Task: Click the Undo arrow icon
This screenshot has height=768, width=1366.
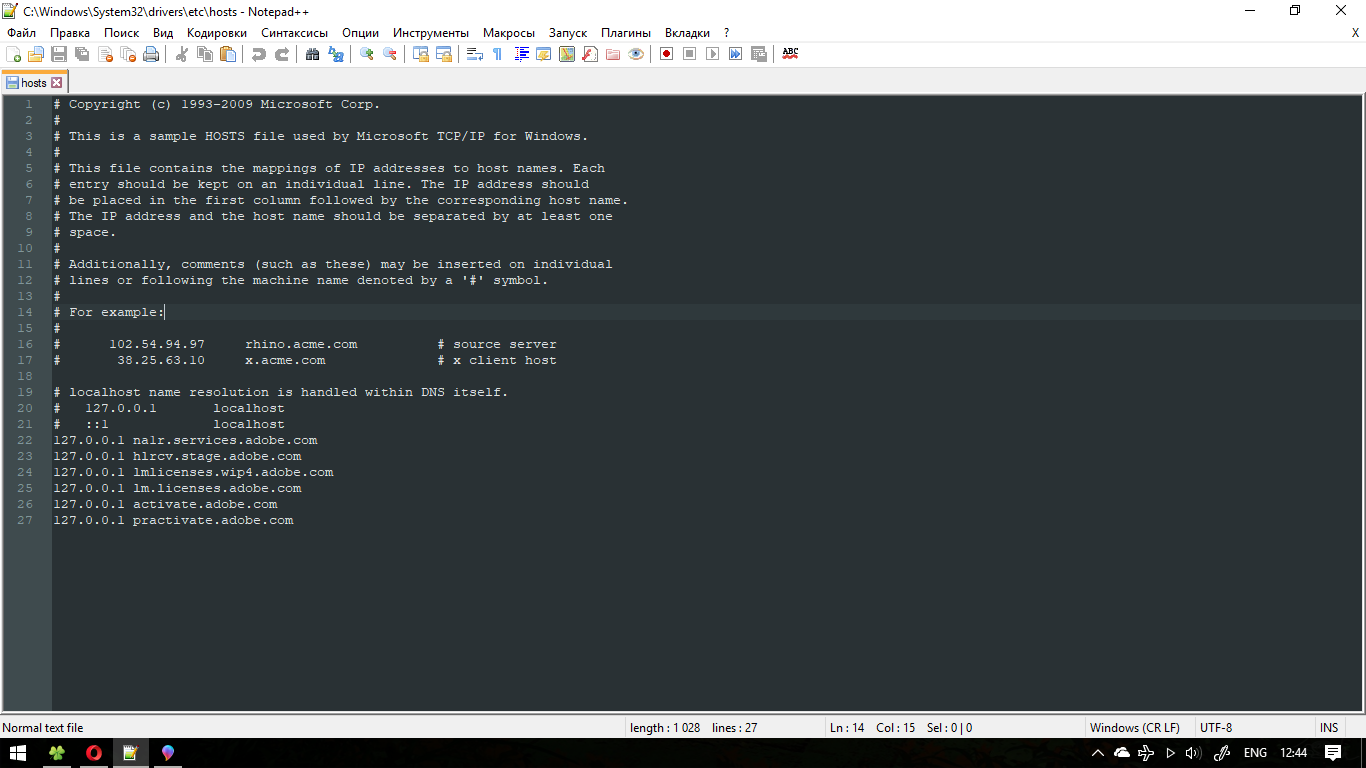Action: pos(259,54)
